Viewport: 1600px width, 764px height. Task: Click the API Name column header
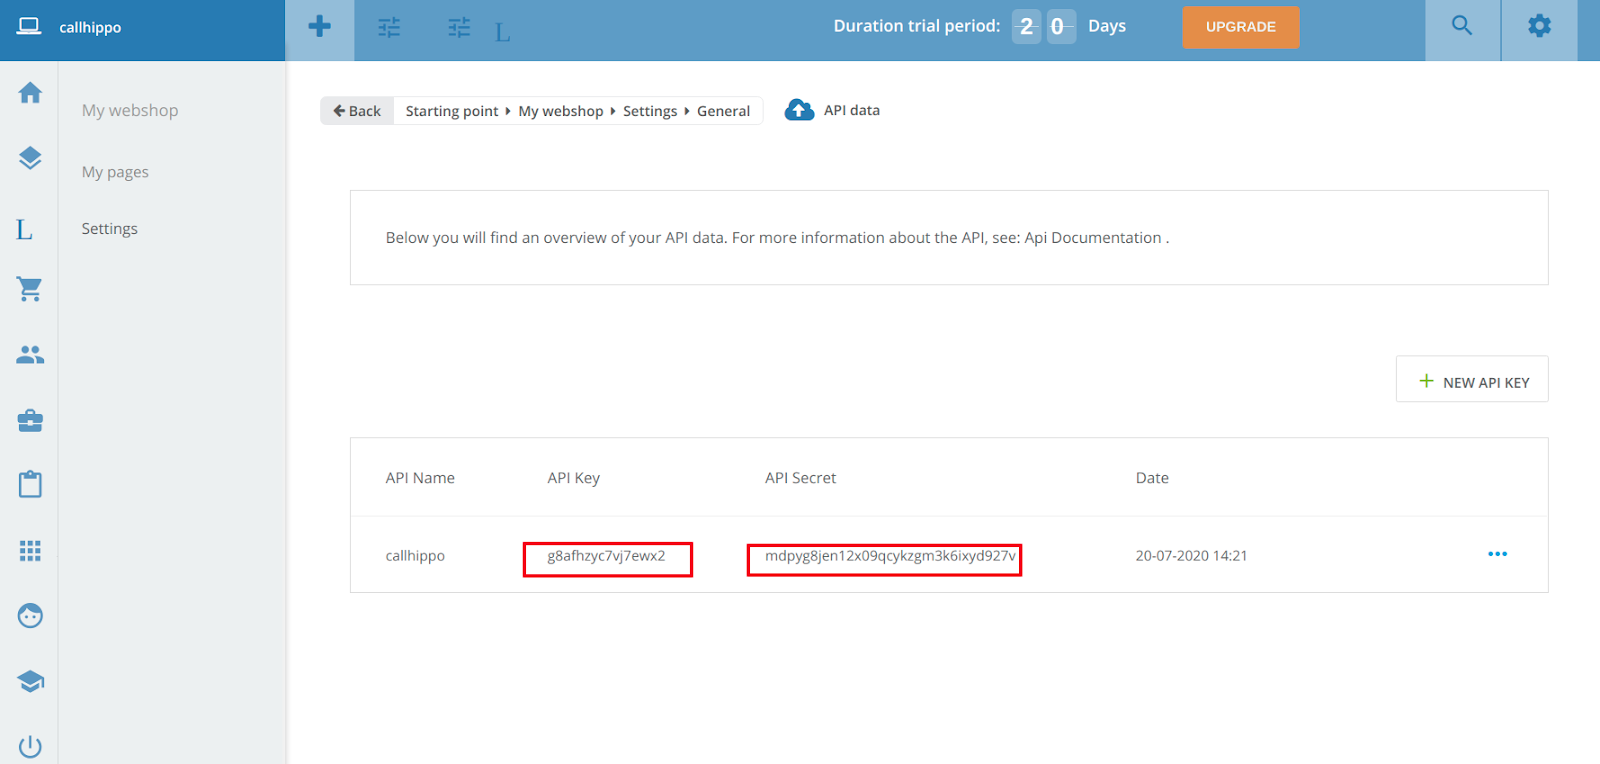tap(420, 478)
